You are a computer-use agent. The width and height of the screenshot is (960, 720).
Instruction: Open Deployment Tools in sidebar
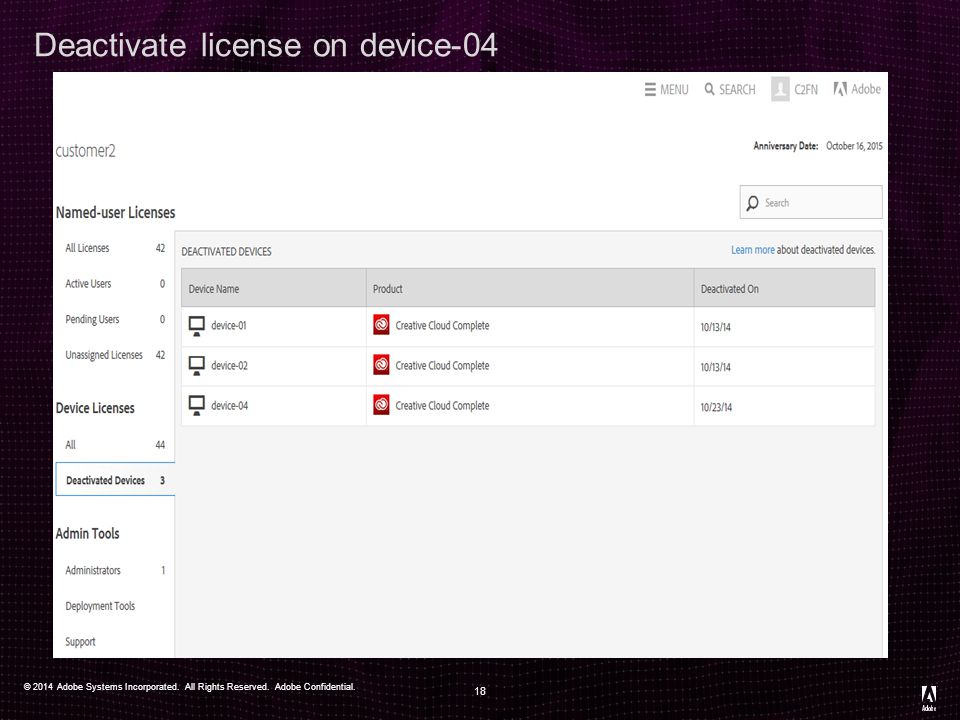(x=100, y=606)
